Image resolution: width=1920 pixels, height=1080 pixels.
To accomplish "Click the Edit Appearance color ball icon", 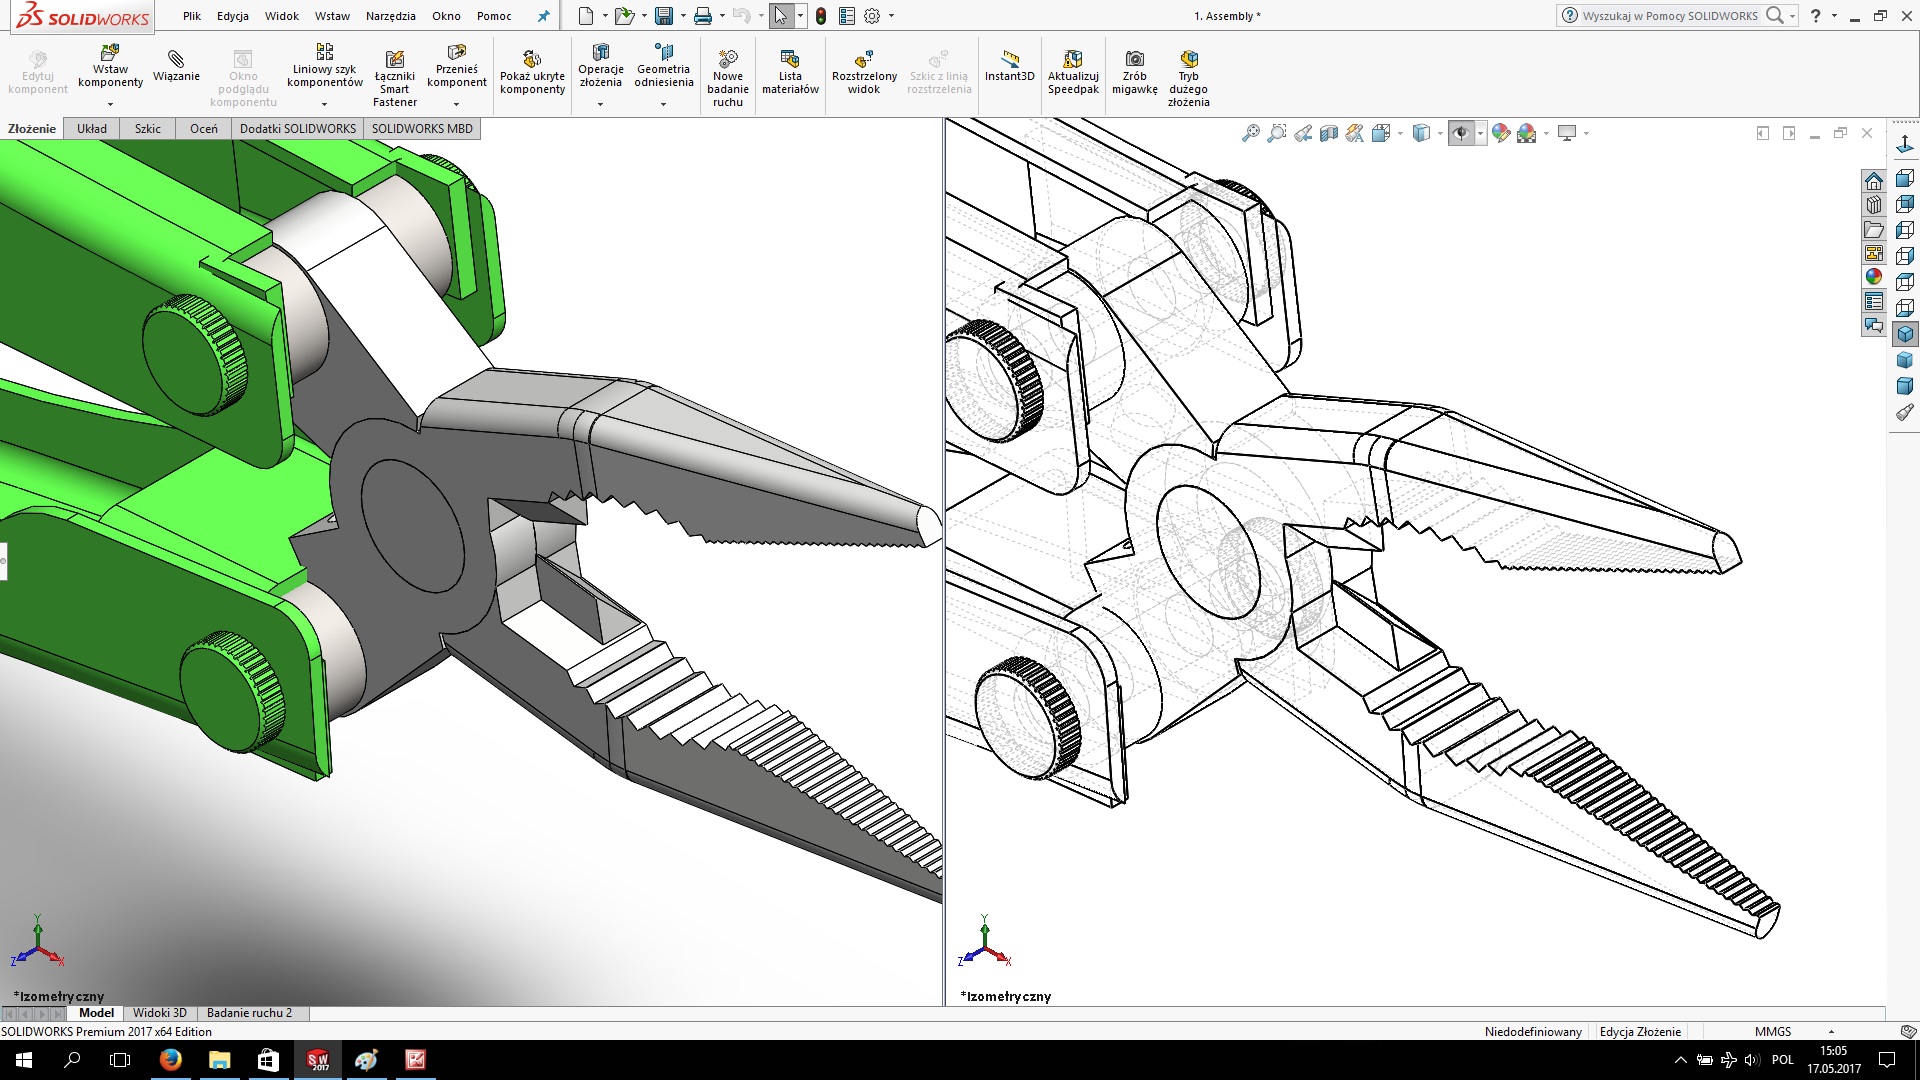I will click(1500, 133).
